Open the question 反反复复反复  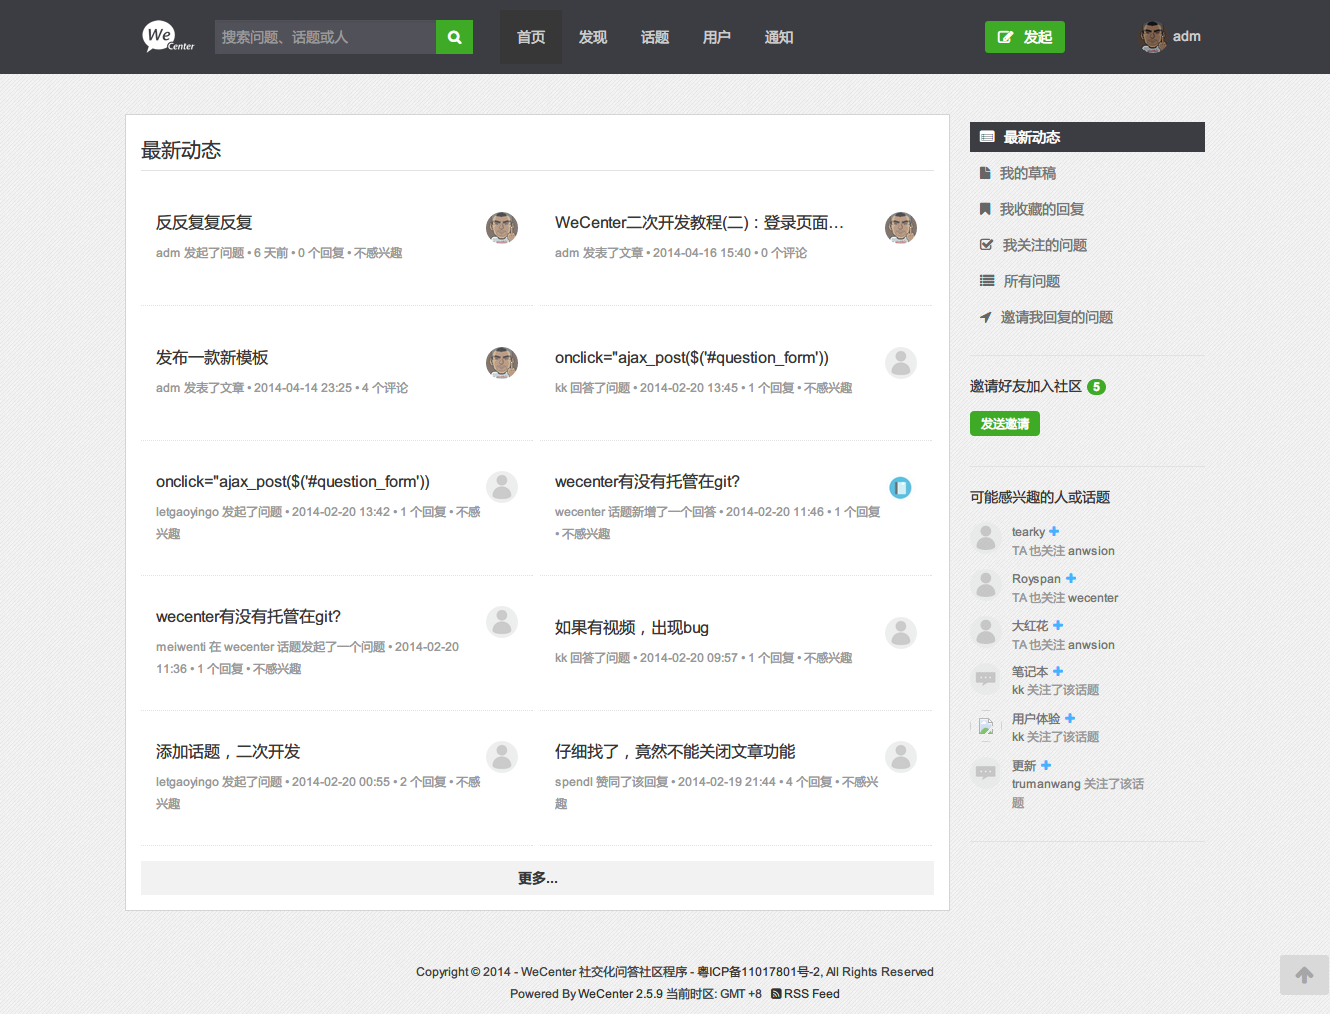[204, 222]
